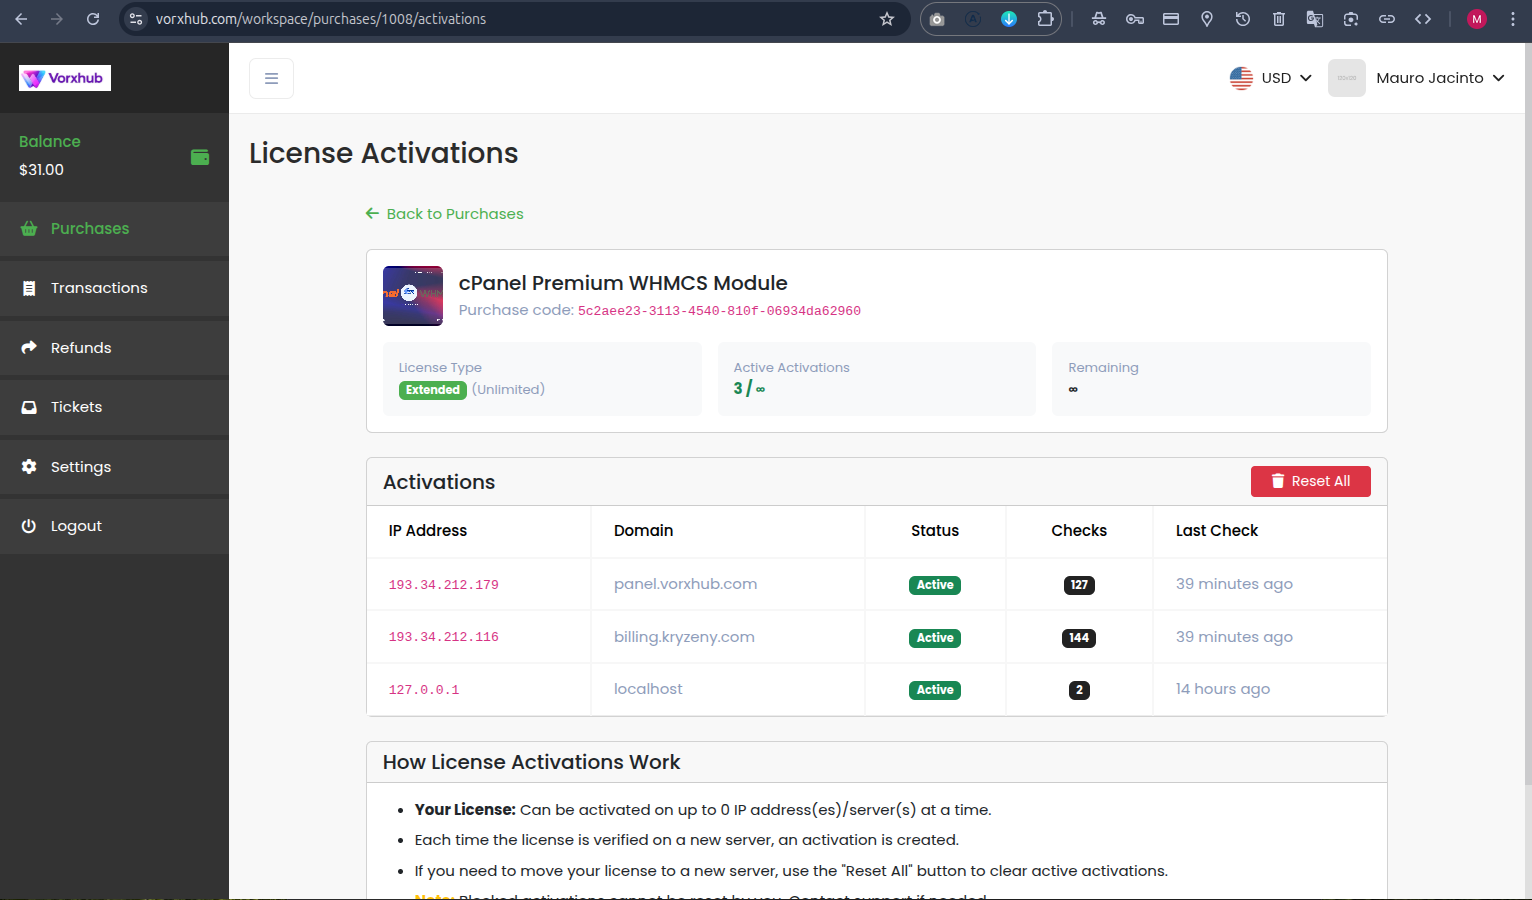This screenshot has height=900, width=1532.
Task: Open the browser extensions puzzle icon
Action: click(x=1045, y=19)
